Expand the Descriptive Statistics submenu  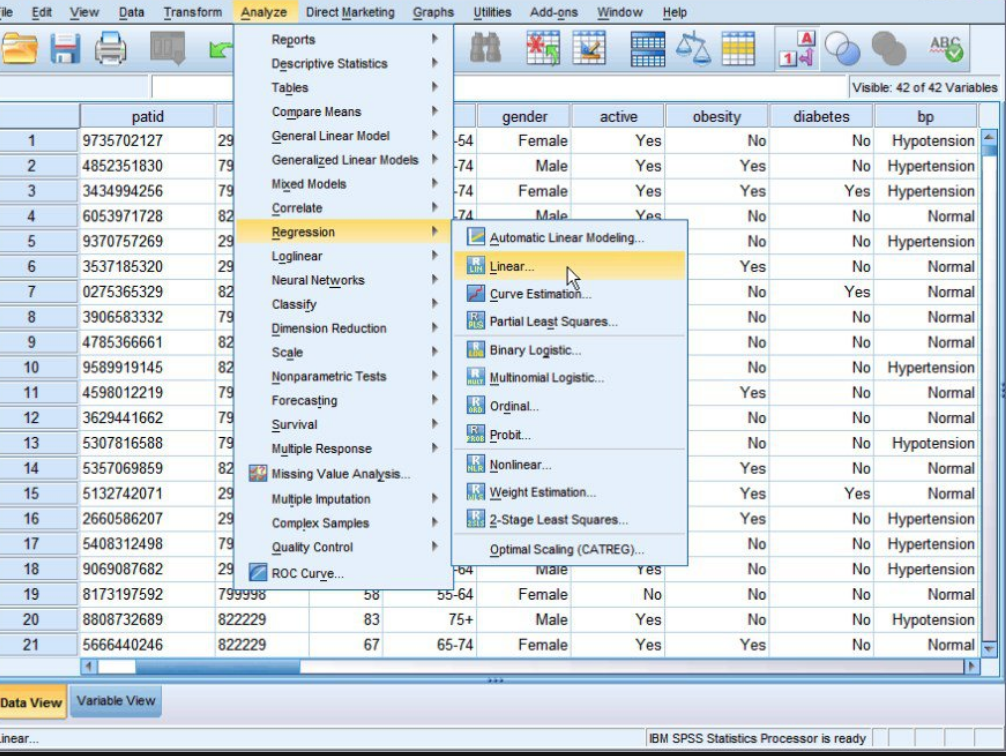[344, 64]
